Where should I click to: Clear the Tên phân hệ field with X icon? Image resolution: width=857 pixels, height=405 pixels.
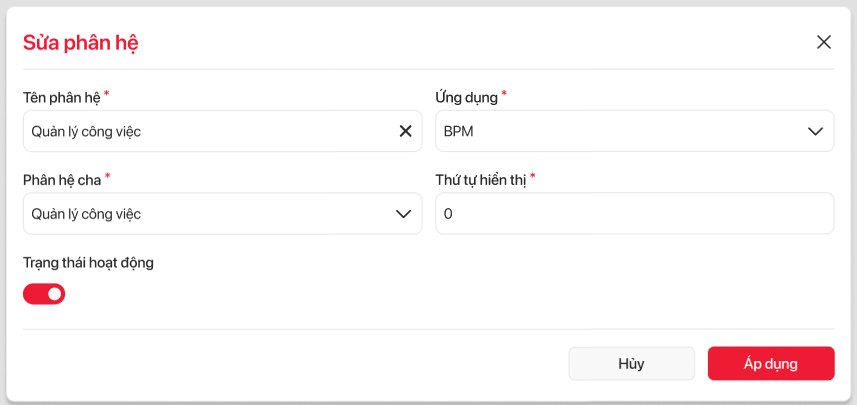point(406,131)
